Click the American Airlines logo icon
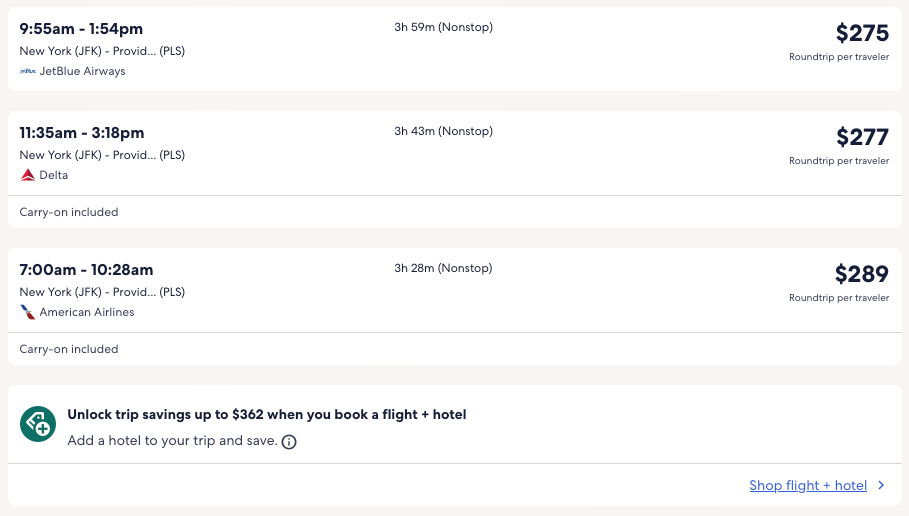The image size is (909, 516). (x=28, y=312)
